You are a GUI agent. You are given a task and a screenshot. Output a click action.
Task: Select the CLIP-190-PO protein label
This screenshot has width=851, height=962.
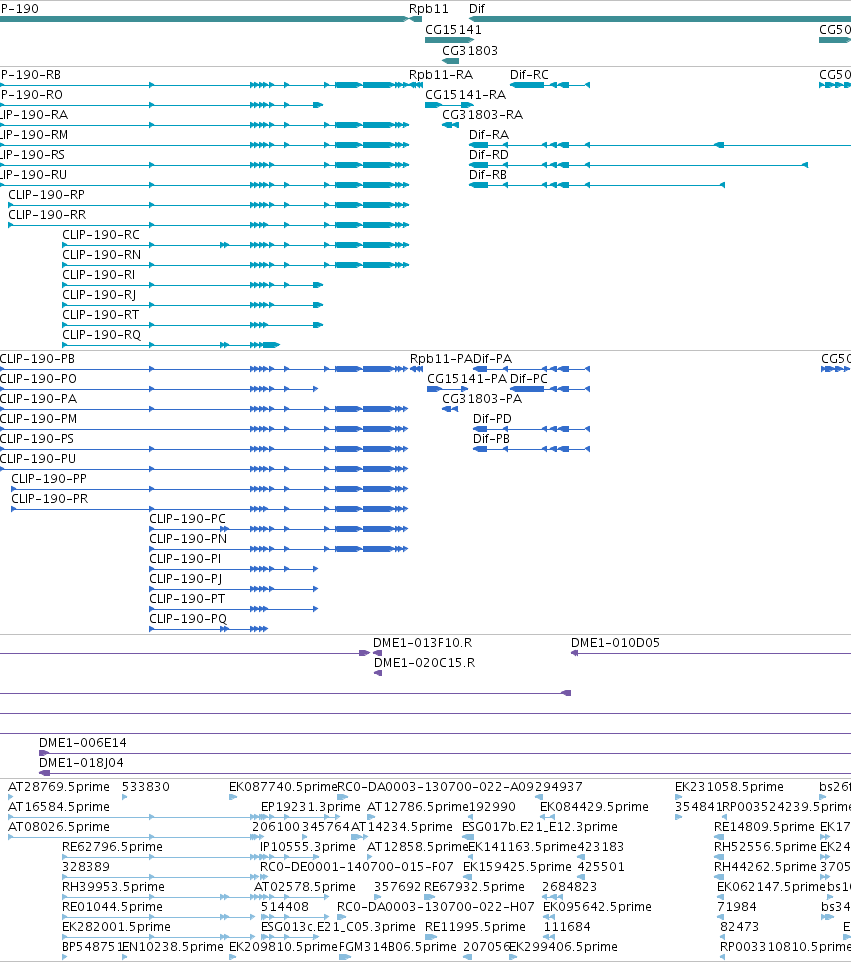tap(38, 379)
